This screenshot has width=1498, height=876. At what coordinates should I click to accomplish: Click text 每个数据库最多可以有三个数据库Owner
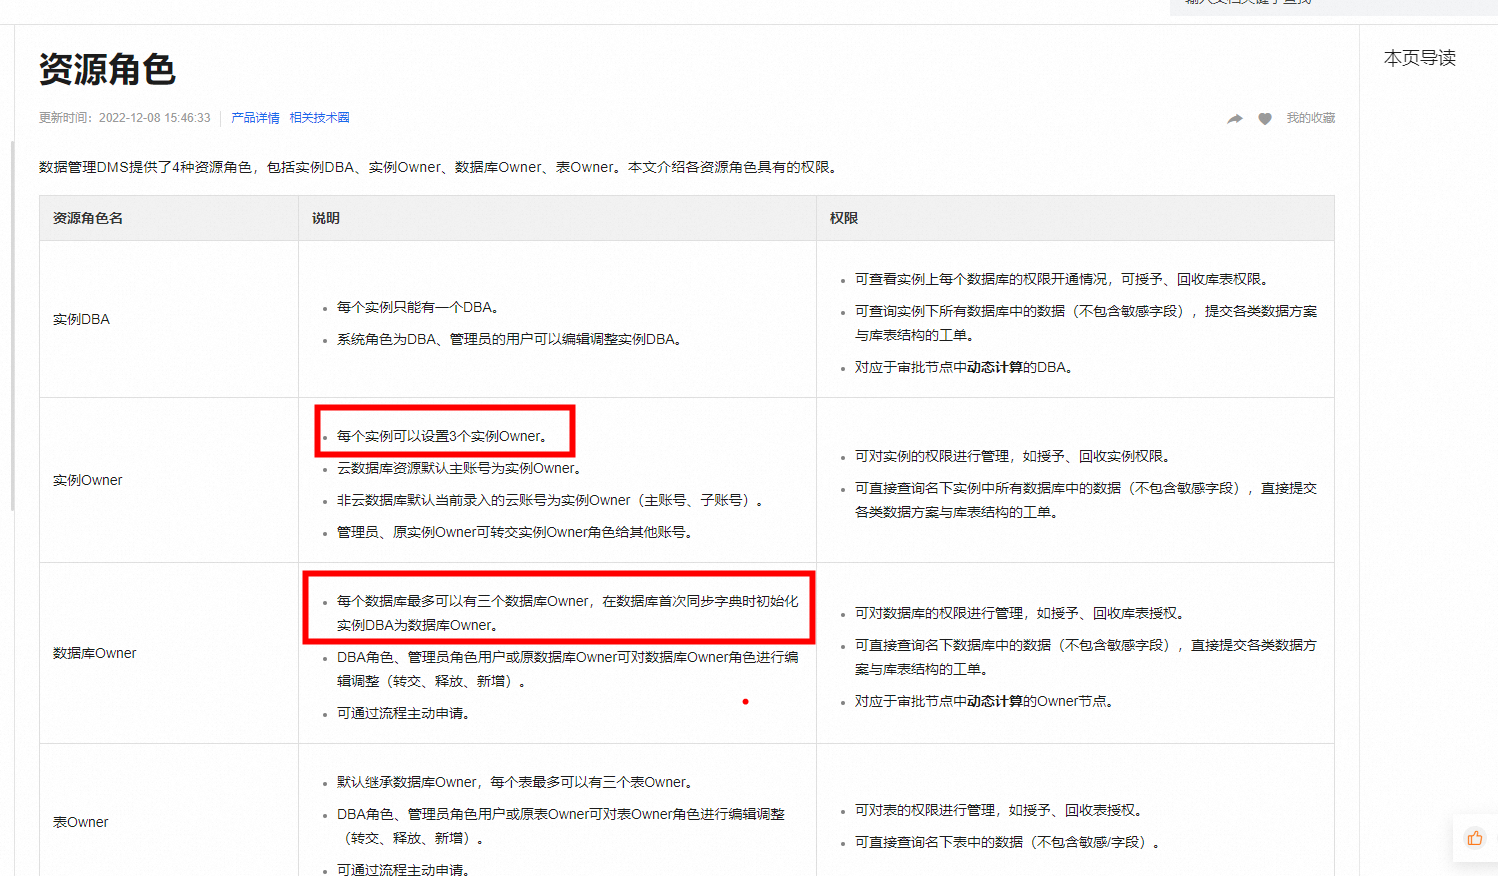463,601
